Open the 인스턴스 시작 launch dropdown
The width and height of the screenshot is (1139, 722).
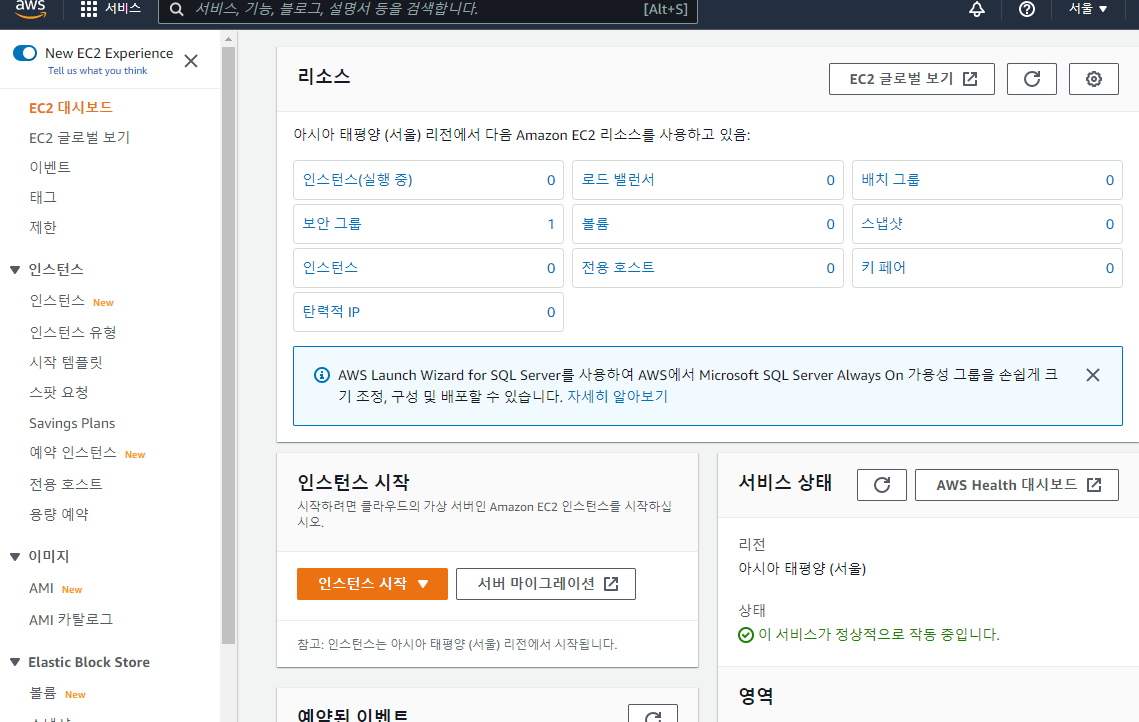point(372,584)
